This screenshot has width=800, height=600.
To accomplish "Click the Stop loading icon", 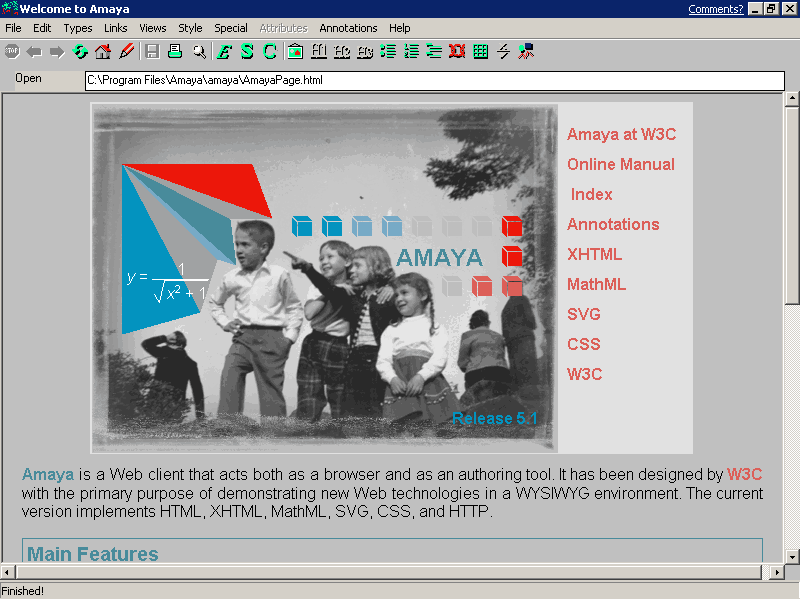I will 12,52.
